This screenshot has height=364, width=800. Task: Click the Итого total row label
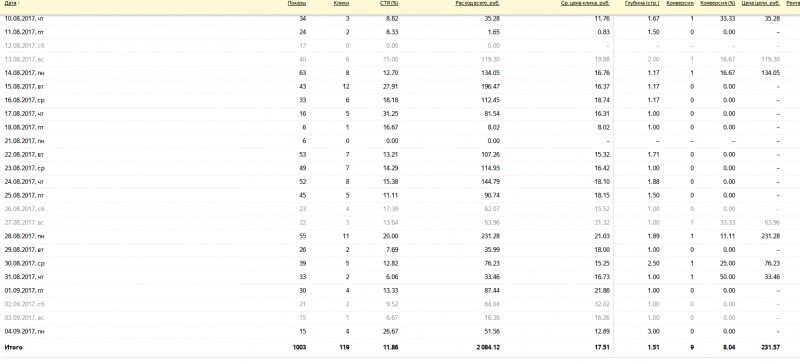[x=13, y=347]
